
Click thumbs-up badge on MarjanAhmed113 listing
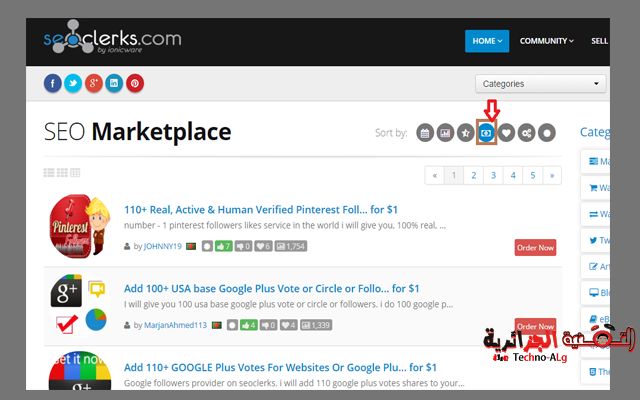249,325
